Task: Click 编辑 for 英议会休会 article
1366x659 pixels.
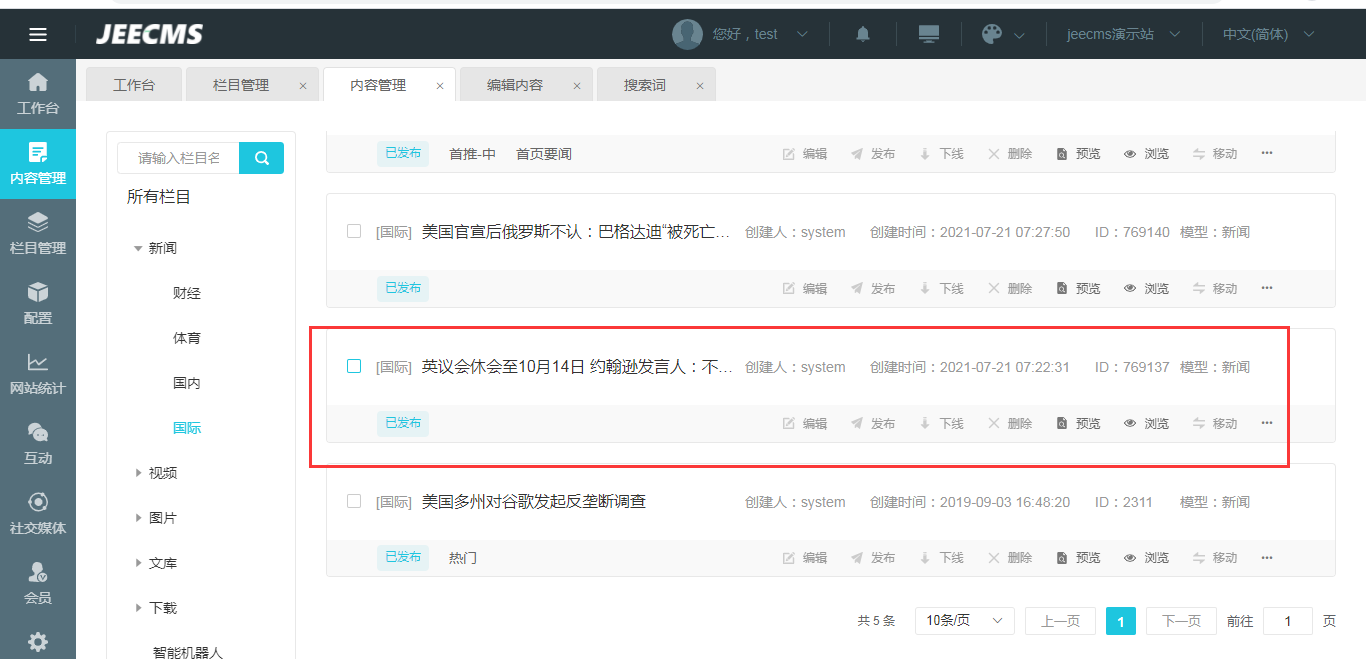Action: [805, 424]
